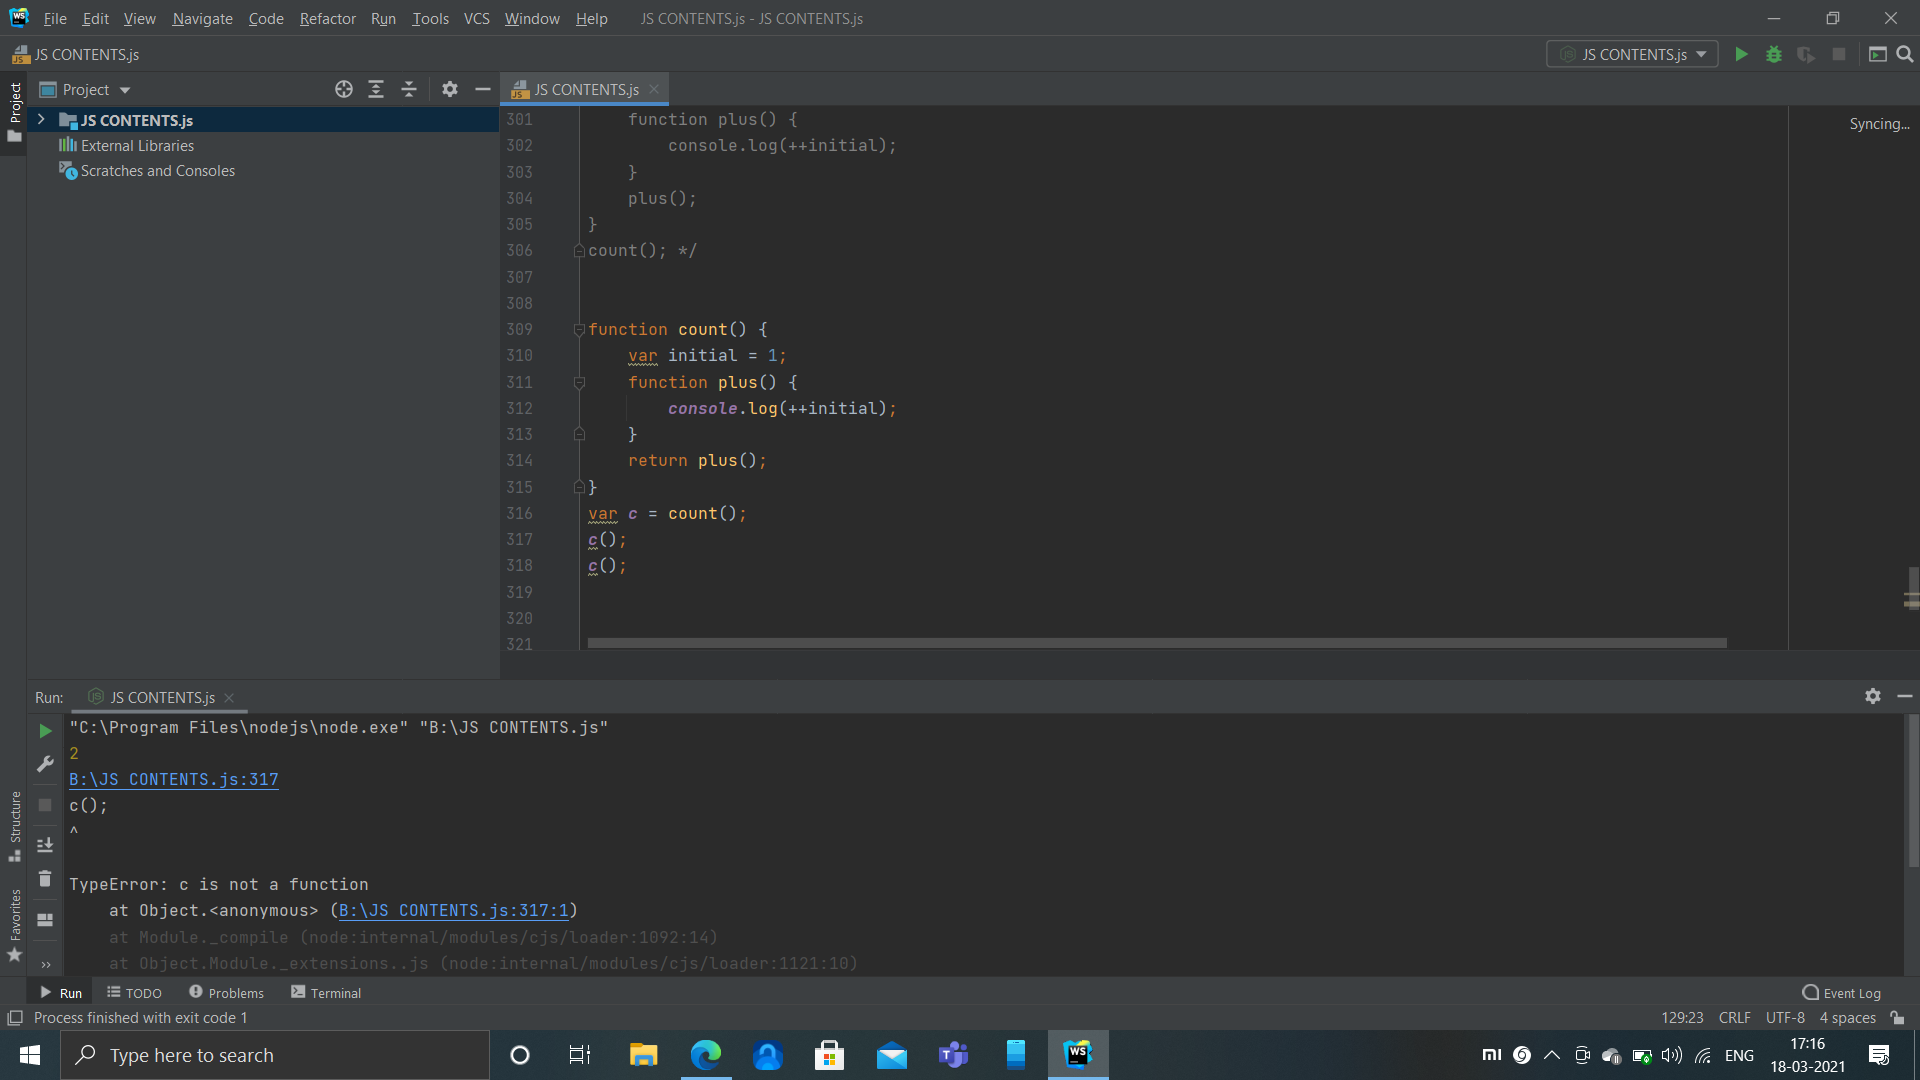The height and width of the screenshot is (1080, 1920).
Task: Click the Debug bug icon
Action: (1773, 54)
